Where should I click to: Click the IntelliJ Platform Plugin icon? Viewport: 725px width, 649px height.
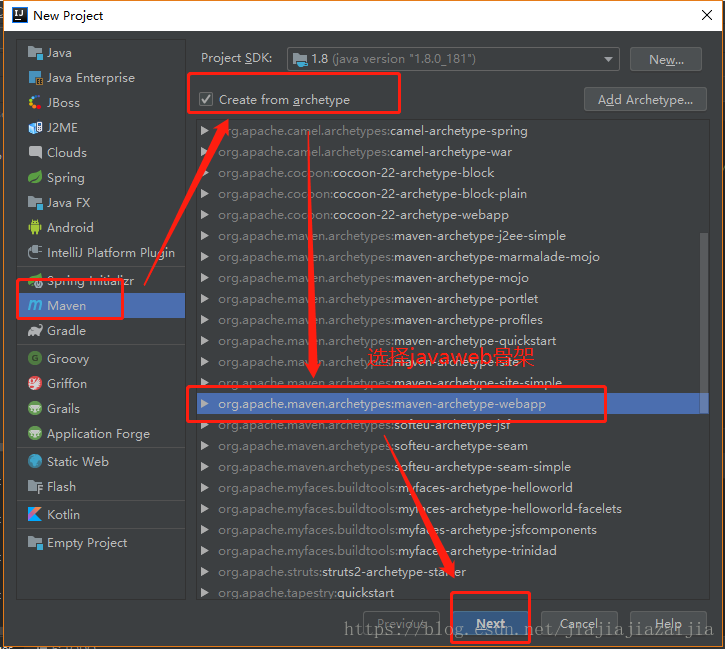coord(35,252)
